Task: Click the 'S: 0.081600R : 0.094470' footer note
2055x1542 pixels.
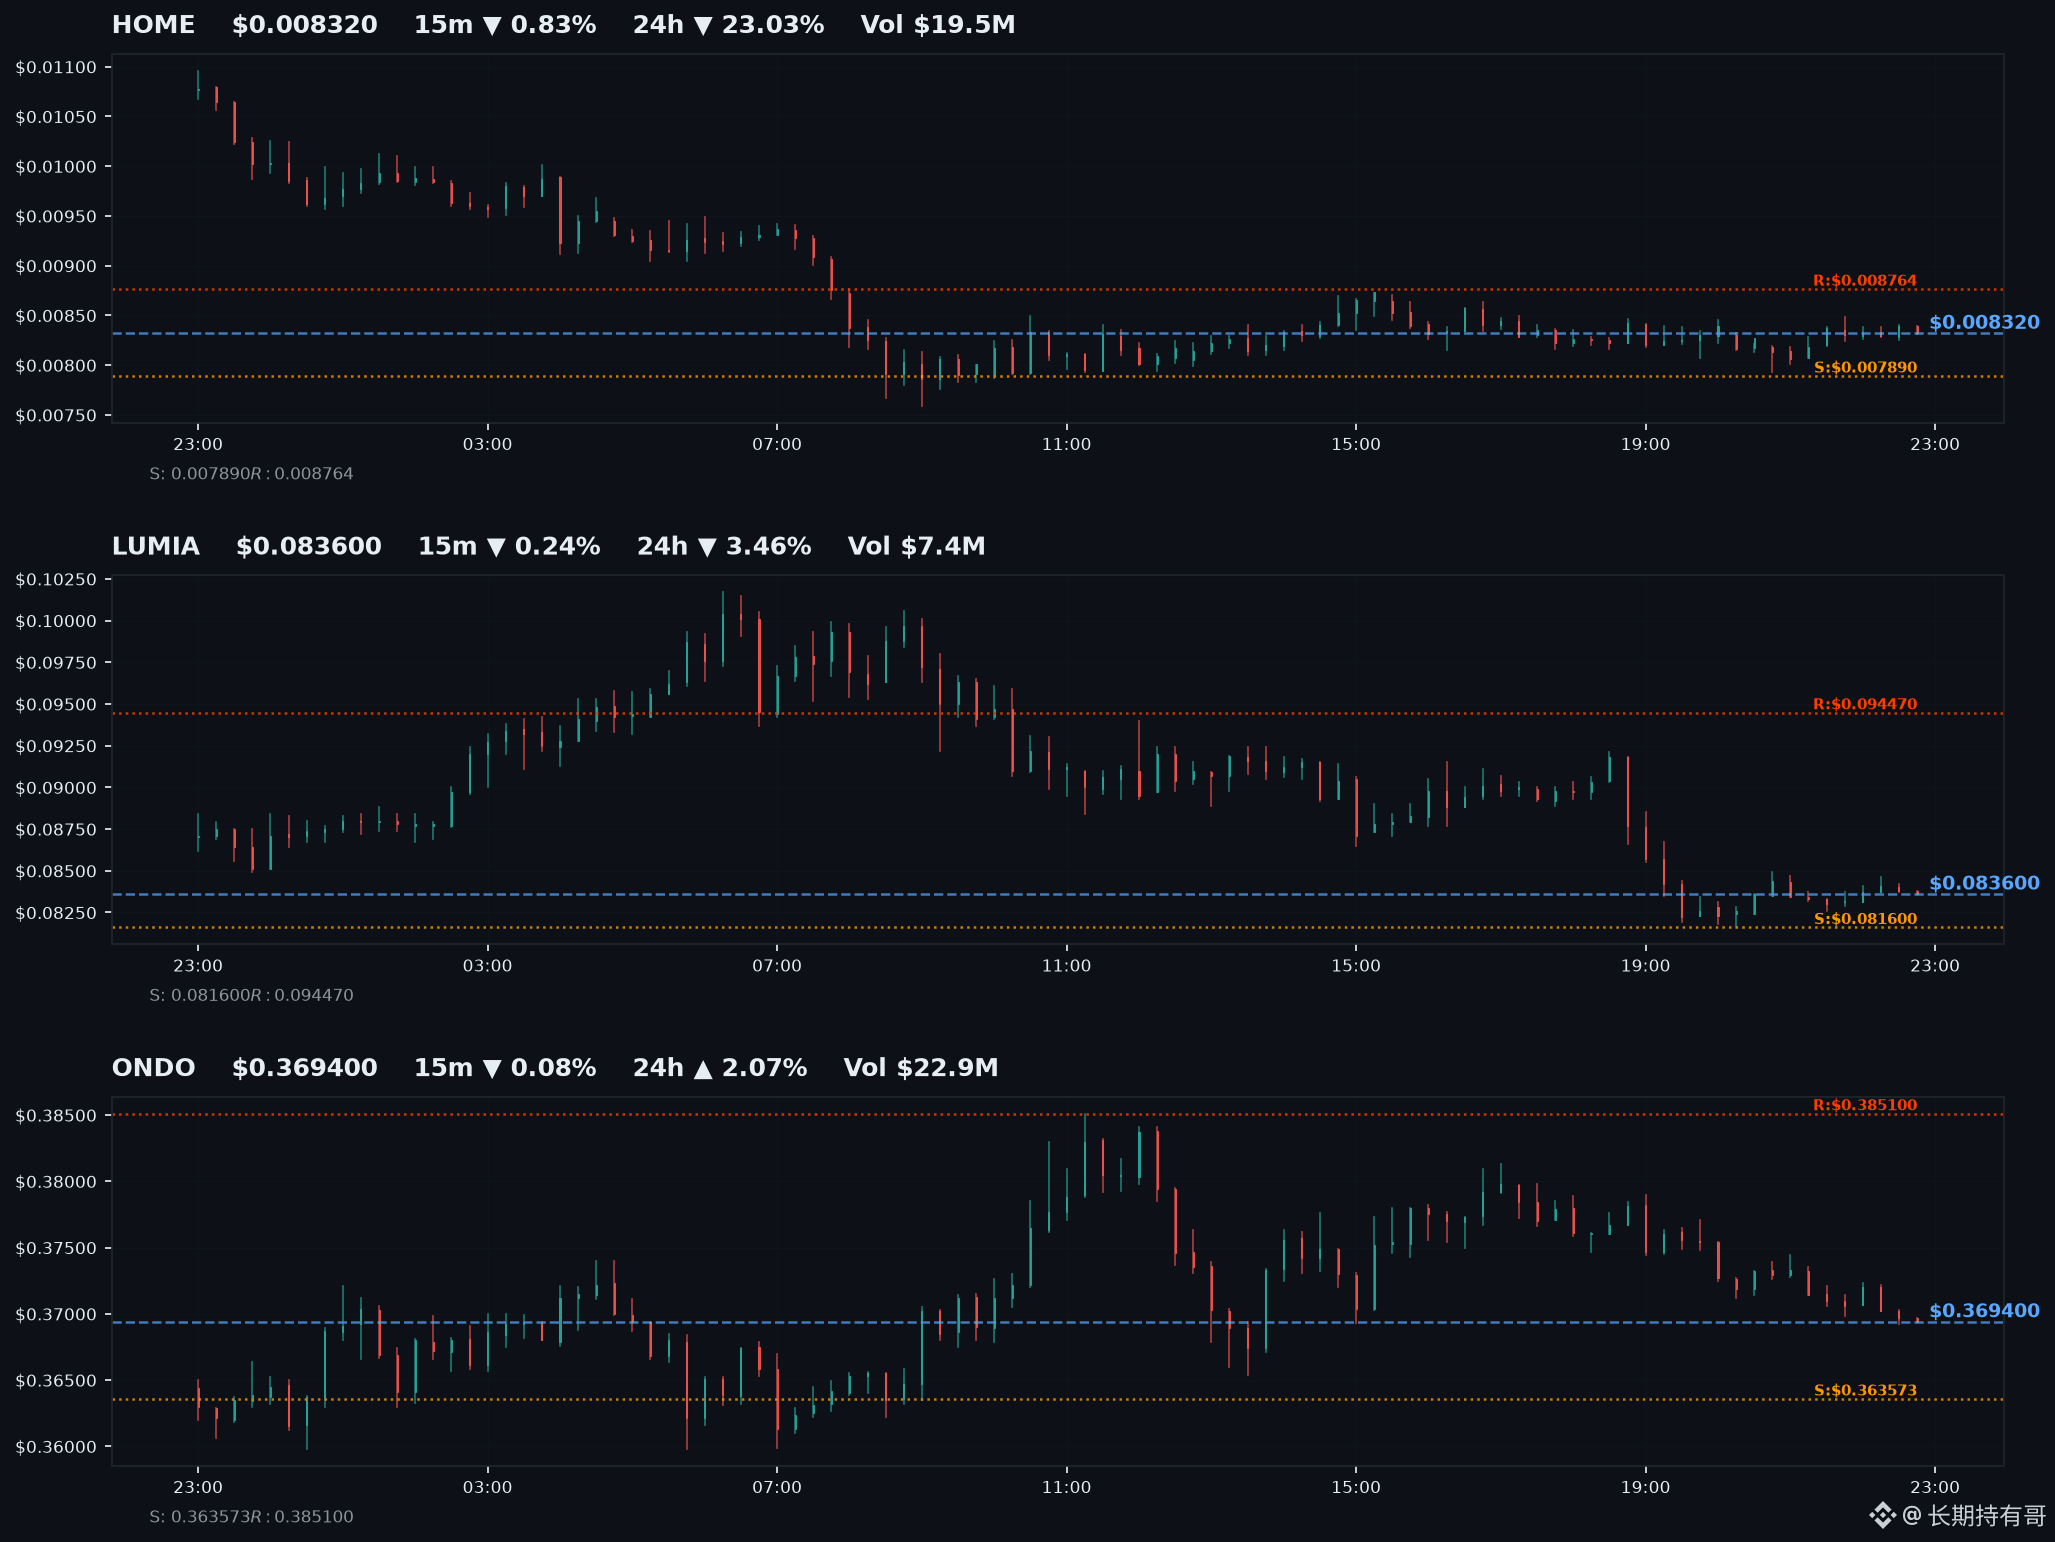Action: (252, 996)
